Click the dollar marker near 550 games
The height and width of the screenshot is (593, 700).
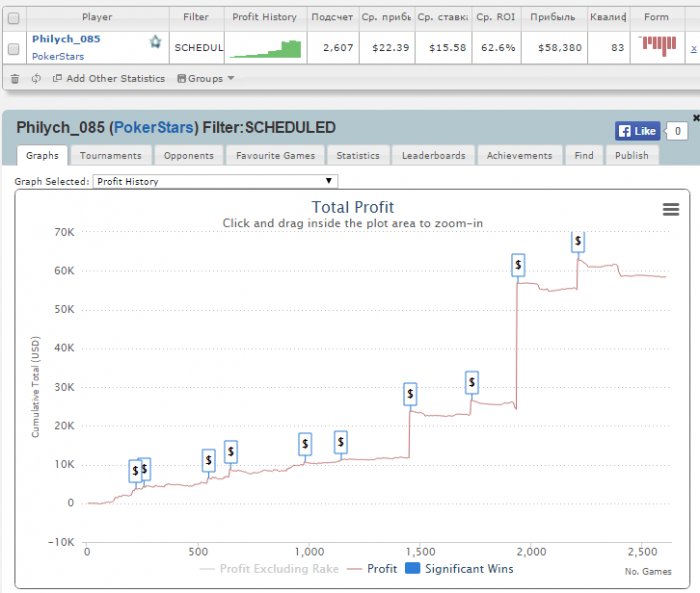[x=208, y=460]
